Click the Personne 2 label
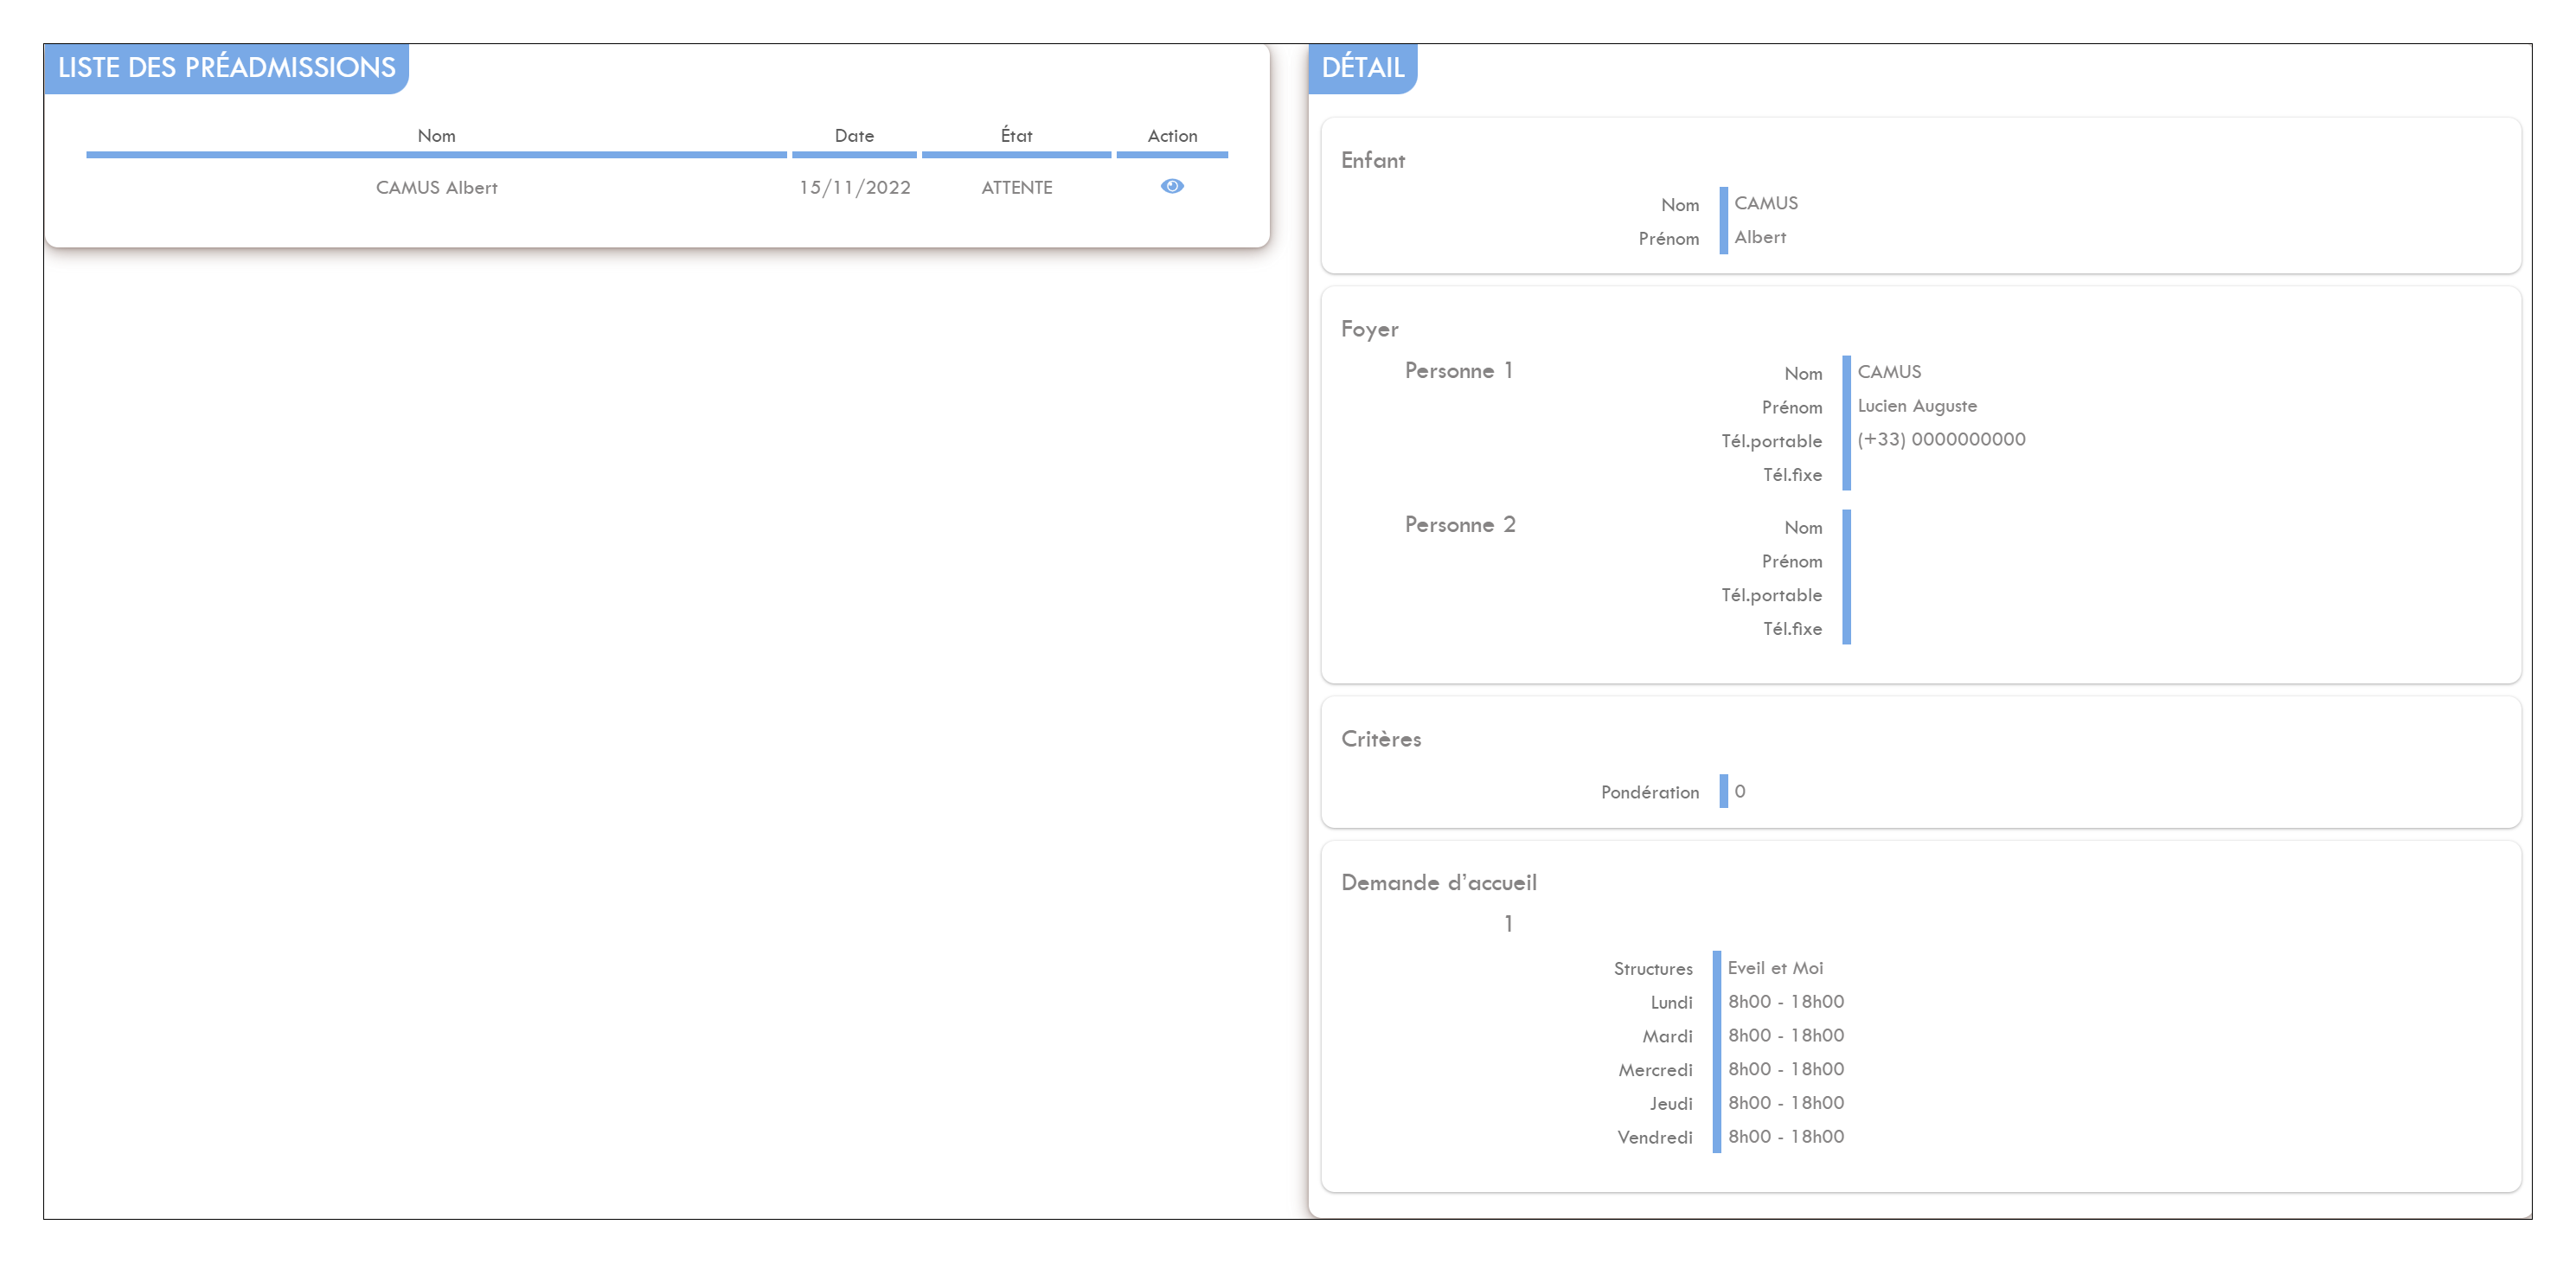The width and height of the screenshot is (2576, 1263). pyautogui.click(x=1459, y=524)
